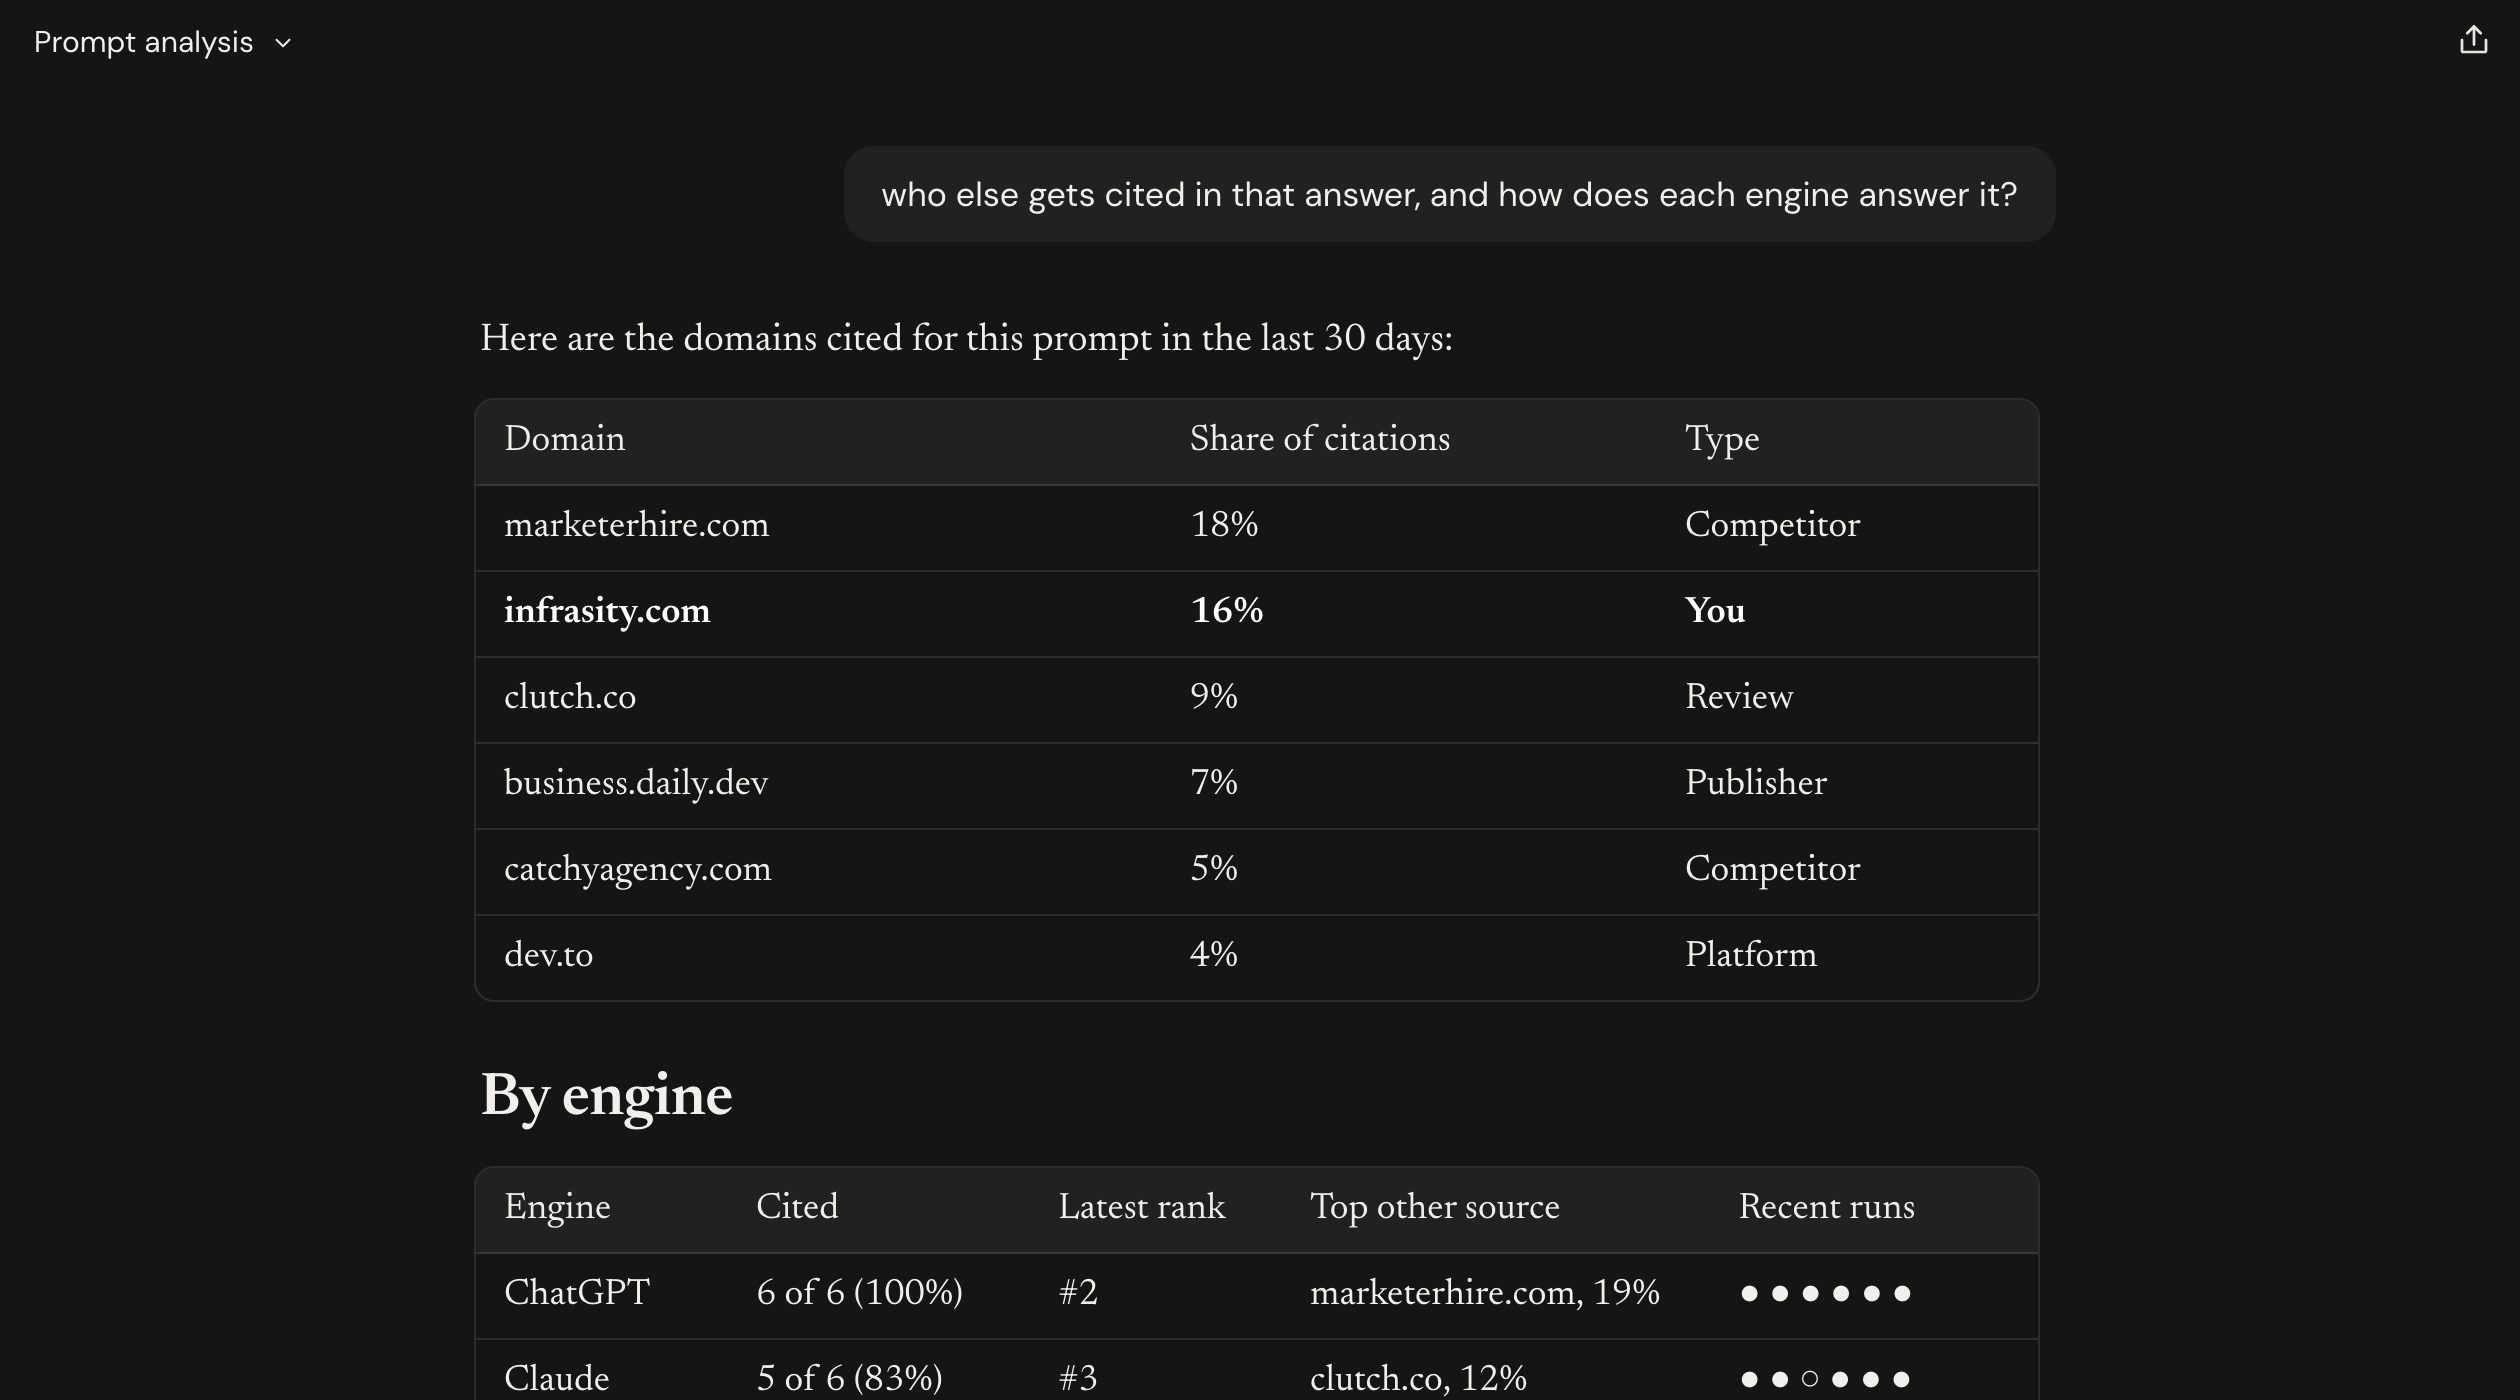Click first Claude recent run dot
2520x1400 pixels.
(x=1749, y=1379)
